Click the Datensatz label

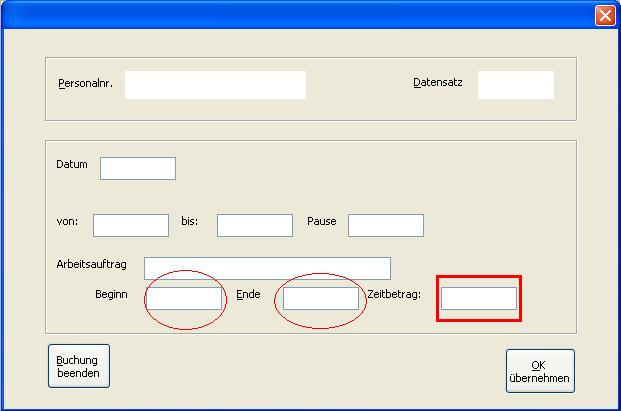pos(438,83)
